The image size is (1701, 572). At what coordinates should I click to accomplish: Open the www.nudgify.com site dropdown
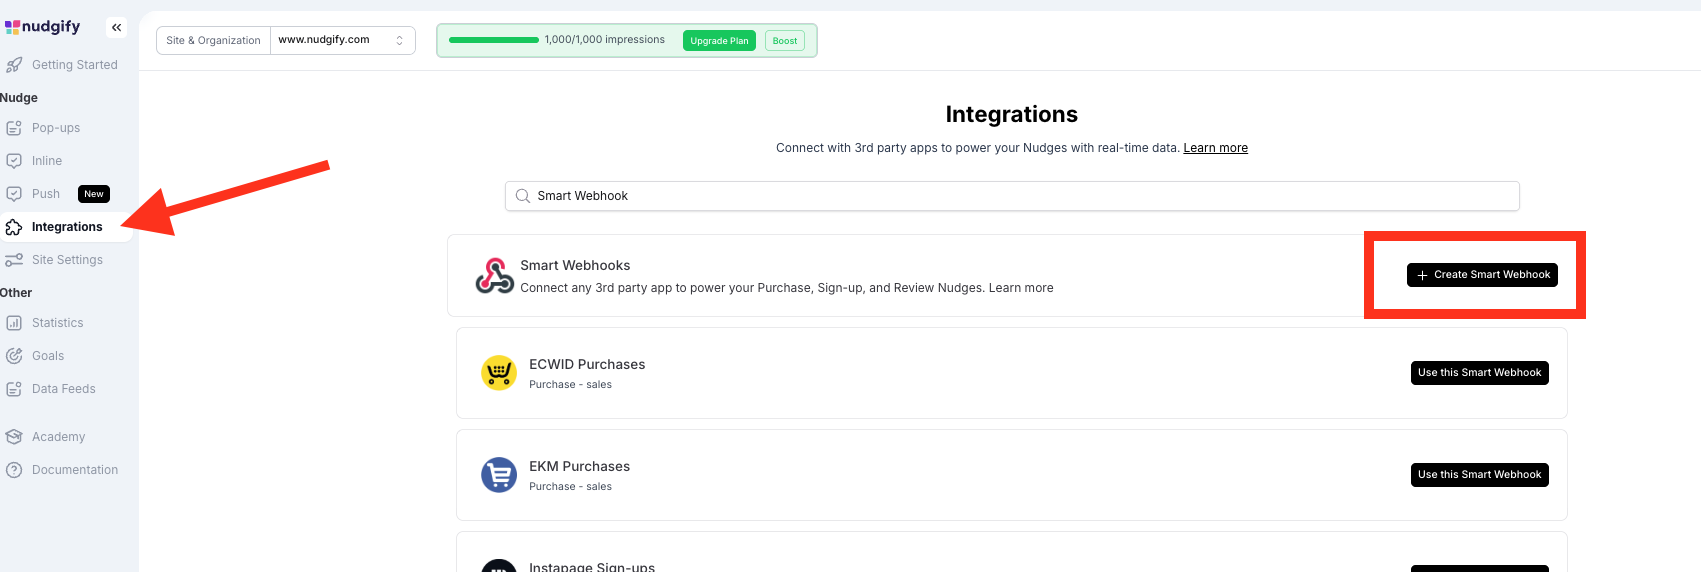tap(342, 40)
